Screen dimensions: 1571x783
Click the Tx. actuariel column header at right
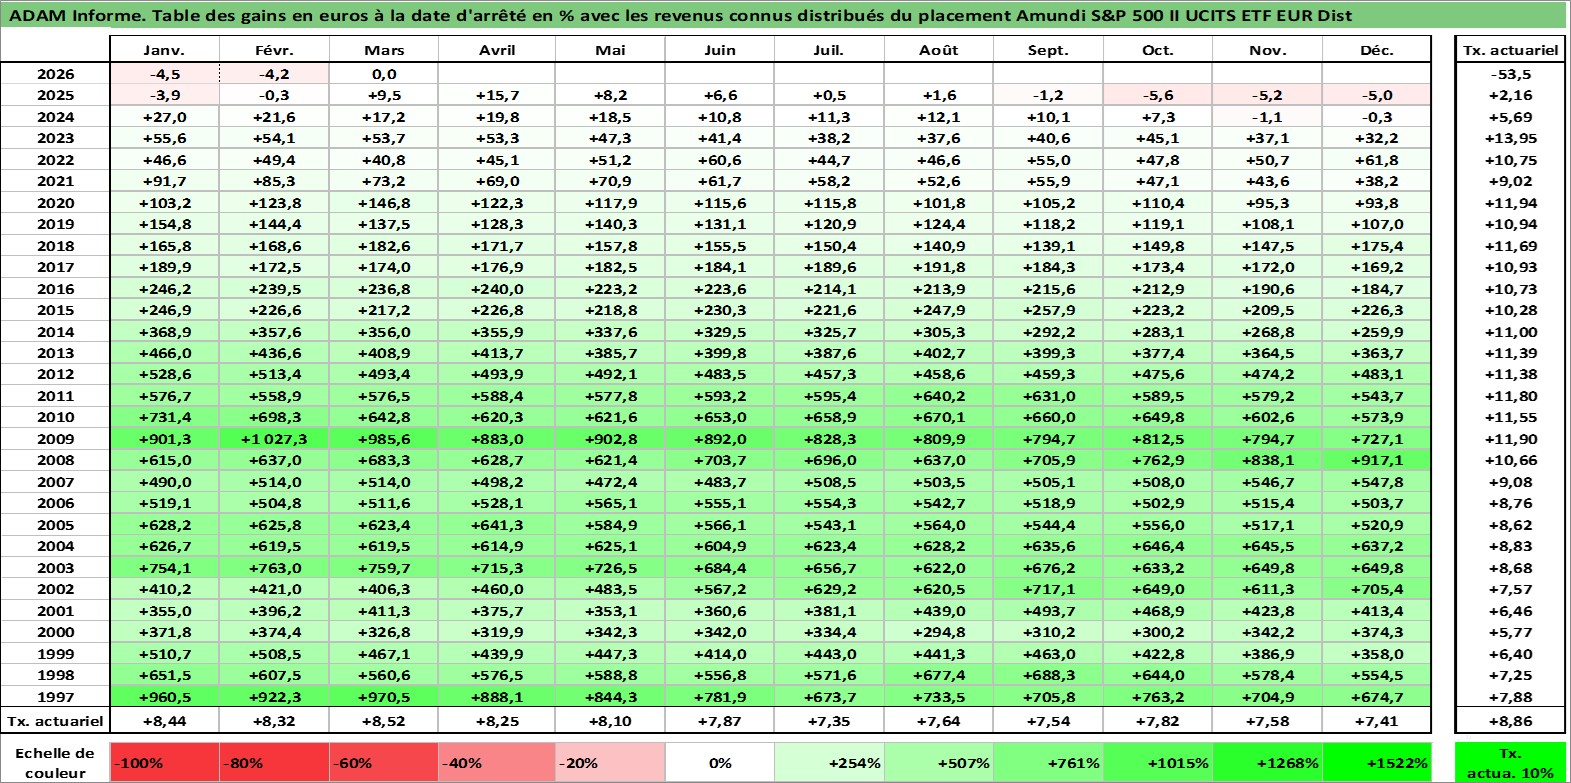tap(1510, 50)
